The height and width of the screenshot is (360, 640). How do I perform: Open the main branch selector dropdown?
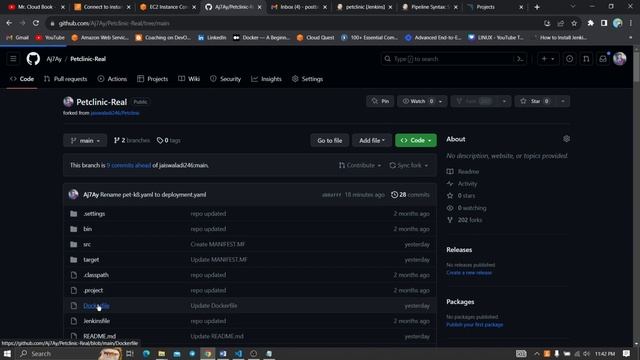pyautogui.click(x=85, y=140)
